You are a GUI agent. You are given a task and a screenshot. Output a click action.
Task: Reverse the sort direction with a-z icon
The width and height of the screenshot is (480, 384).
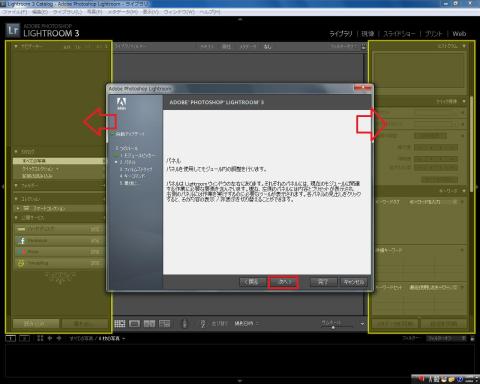tap(203, 324)
